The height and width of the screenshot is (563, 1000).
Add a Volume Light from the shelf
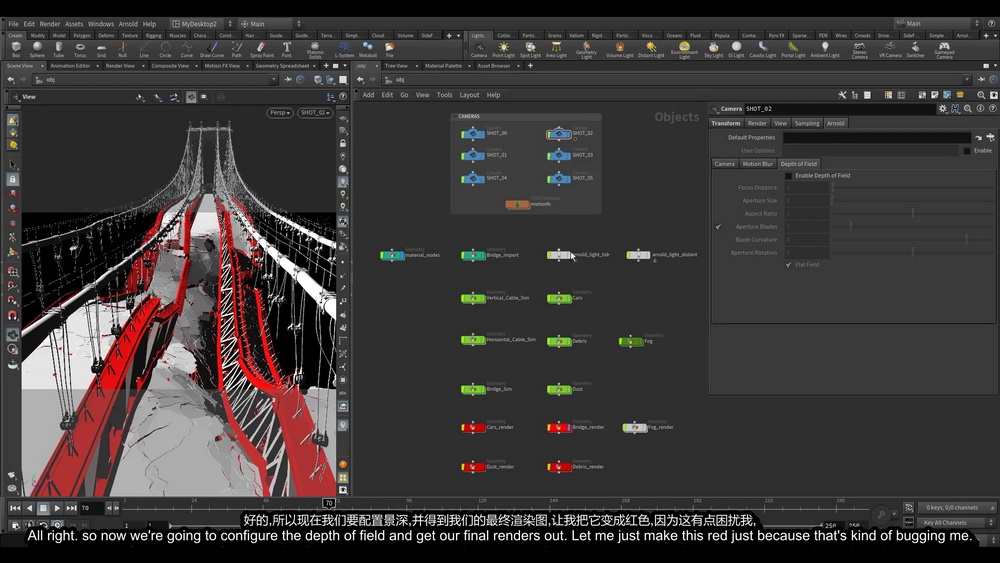(x=619, y=50)
